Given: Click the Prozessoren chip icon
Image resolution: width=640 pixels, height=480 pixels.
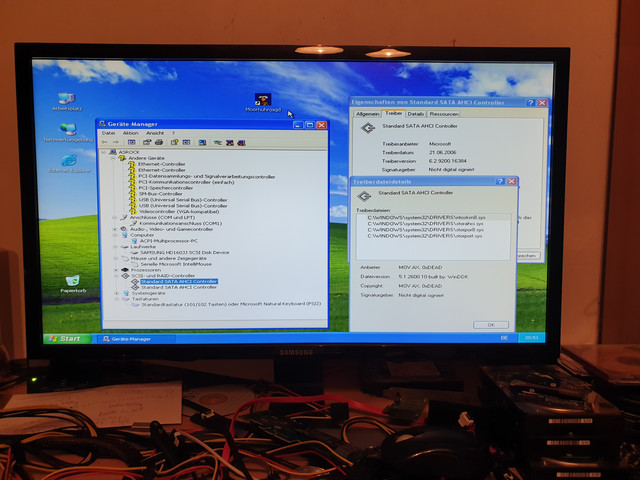Looking at the screenshot, I should click(x=125, y=270).
